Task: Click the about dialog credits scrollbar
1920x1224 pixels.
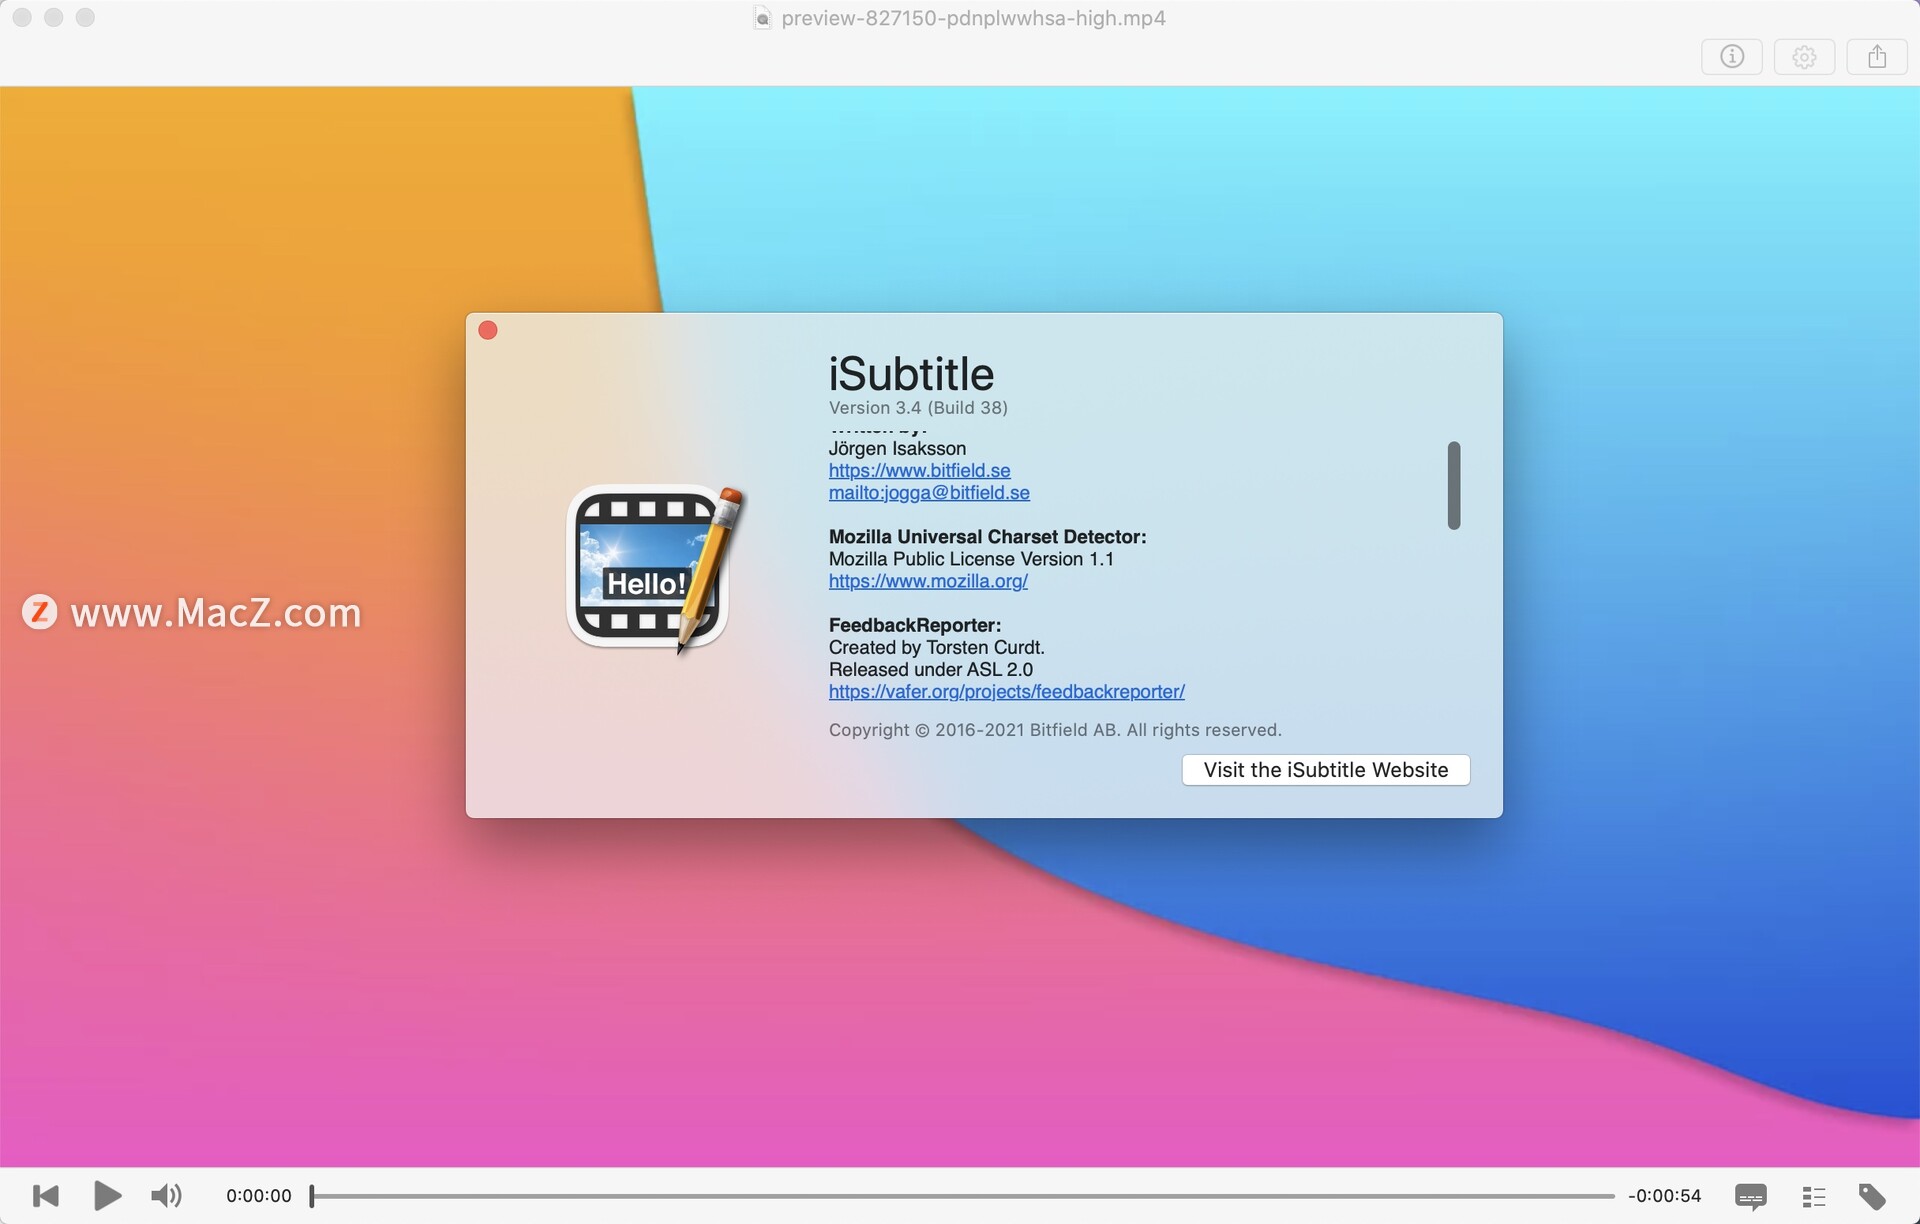Action: [1454, 485]
